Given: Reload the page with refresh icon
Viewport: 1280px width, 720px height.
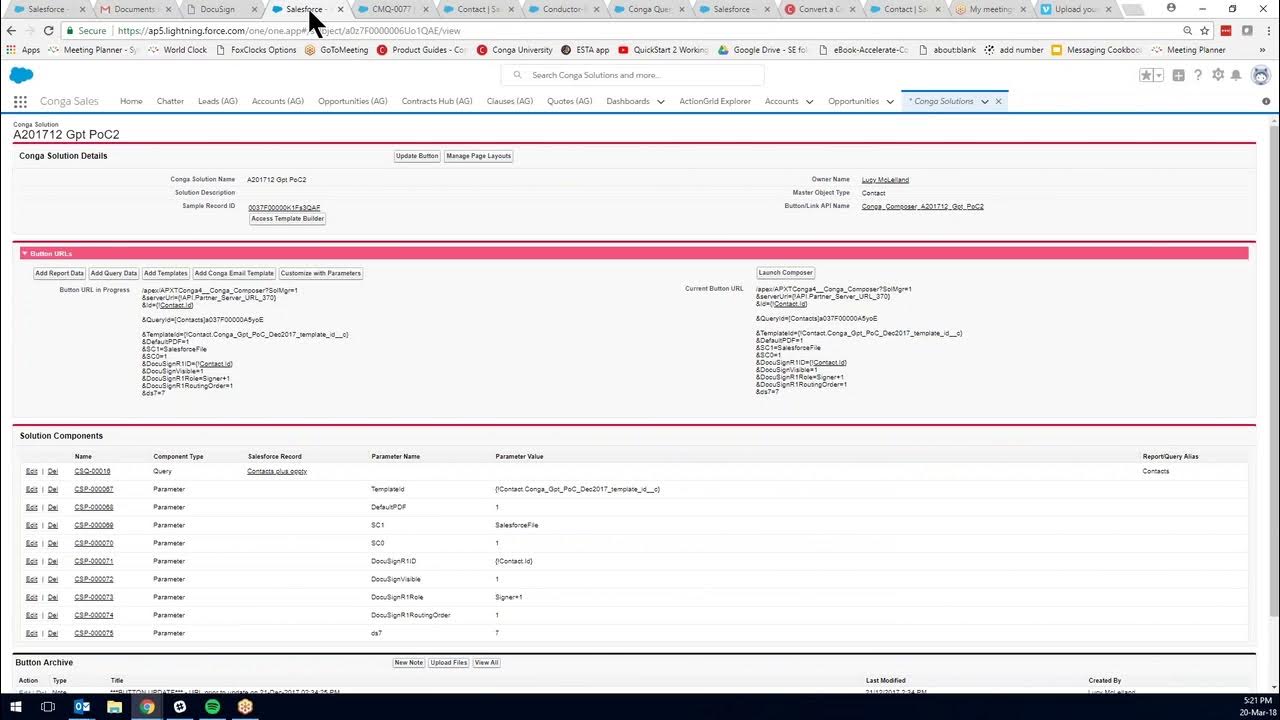Looking at the screenshot, I should 48,31.
